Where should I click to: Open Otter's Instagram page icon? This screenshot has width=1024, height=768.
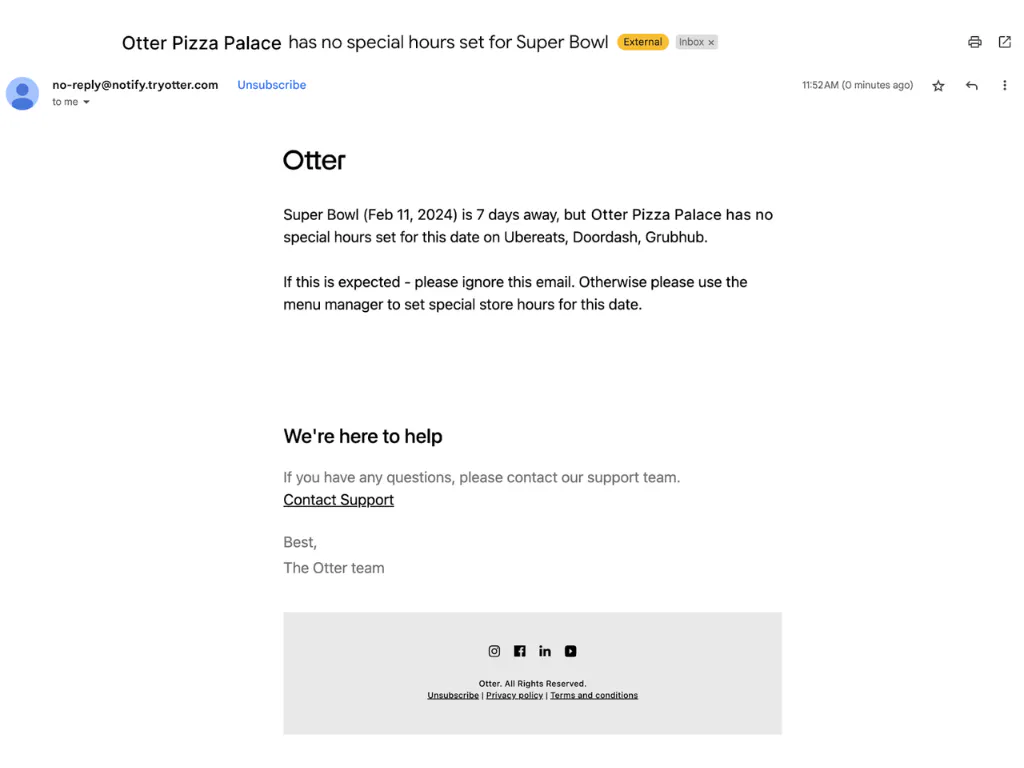(x=494, y=651)
